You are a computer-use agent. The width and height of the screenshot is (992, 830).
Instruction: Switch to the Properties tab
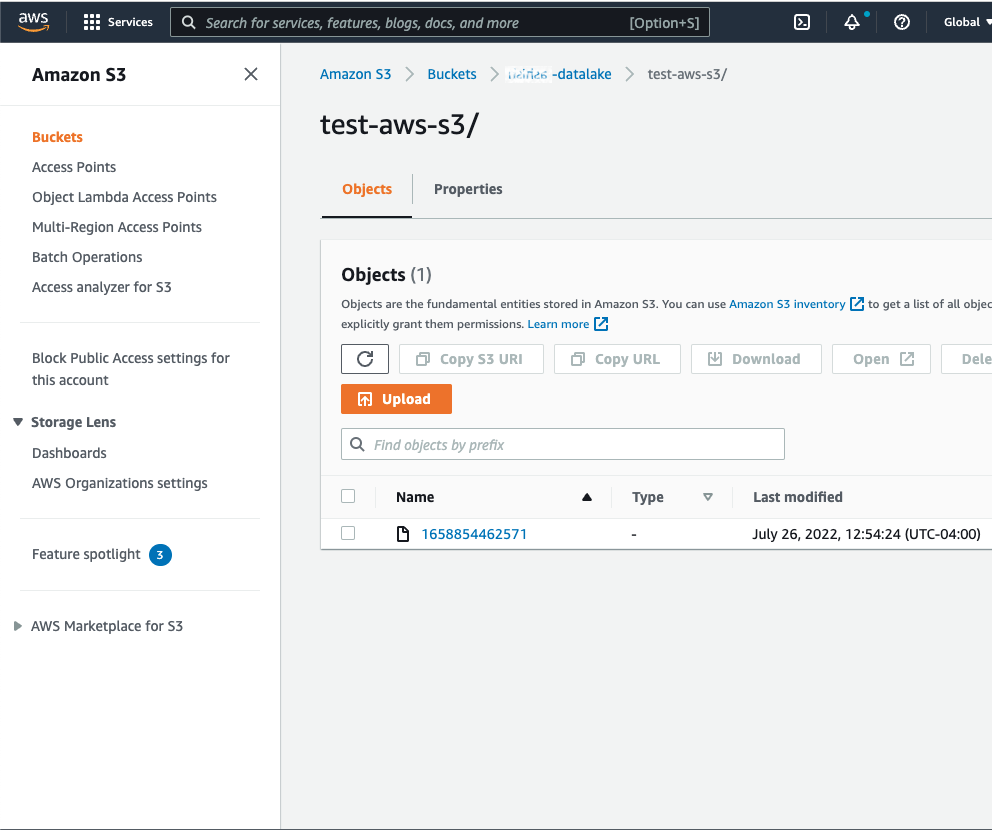[x=468, y=189]
